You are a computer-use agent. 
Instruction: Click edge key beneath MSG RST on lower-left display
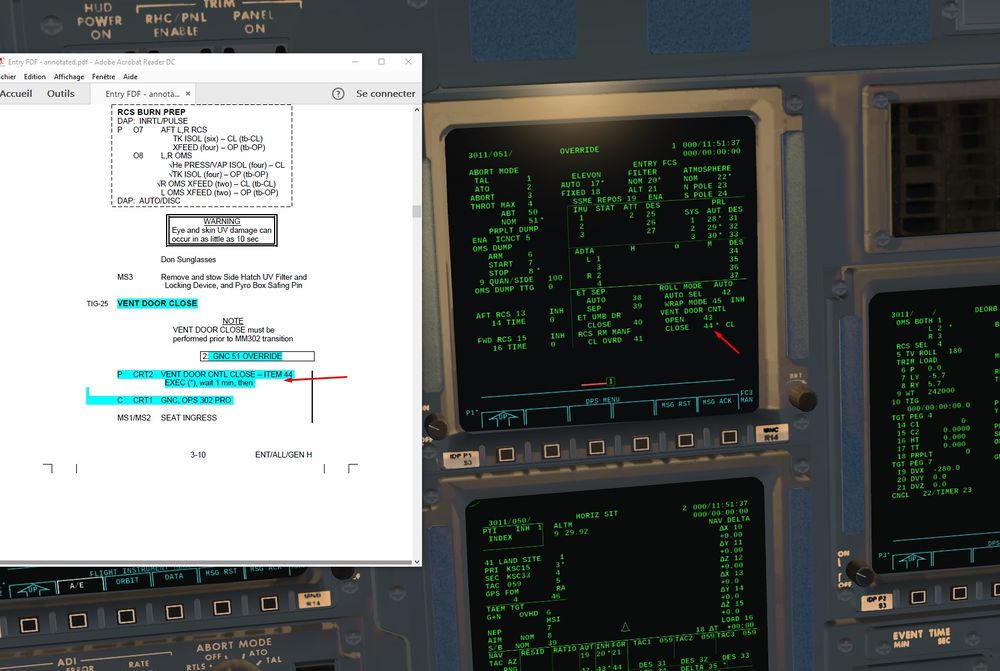pos(222,607)
